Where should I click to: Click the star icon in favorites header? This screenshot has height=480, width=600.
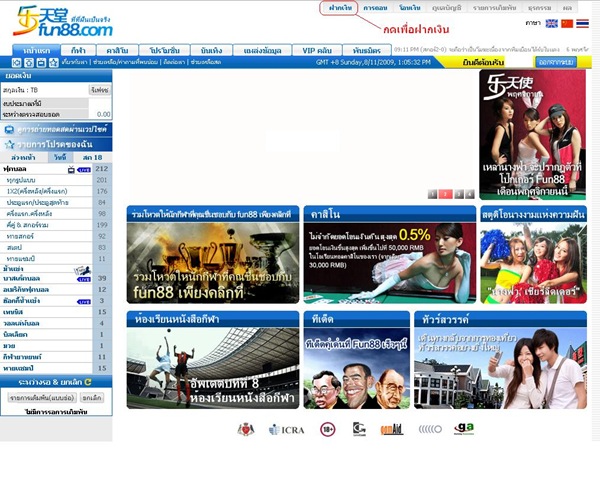click(10, 145)
